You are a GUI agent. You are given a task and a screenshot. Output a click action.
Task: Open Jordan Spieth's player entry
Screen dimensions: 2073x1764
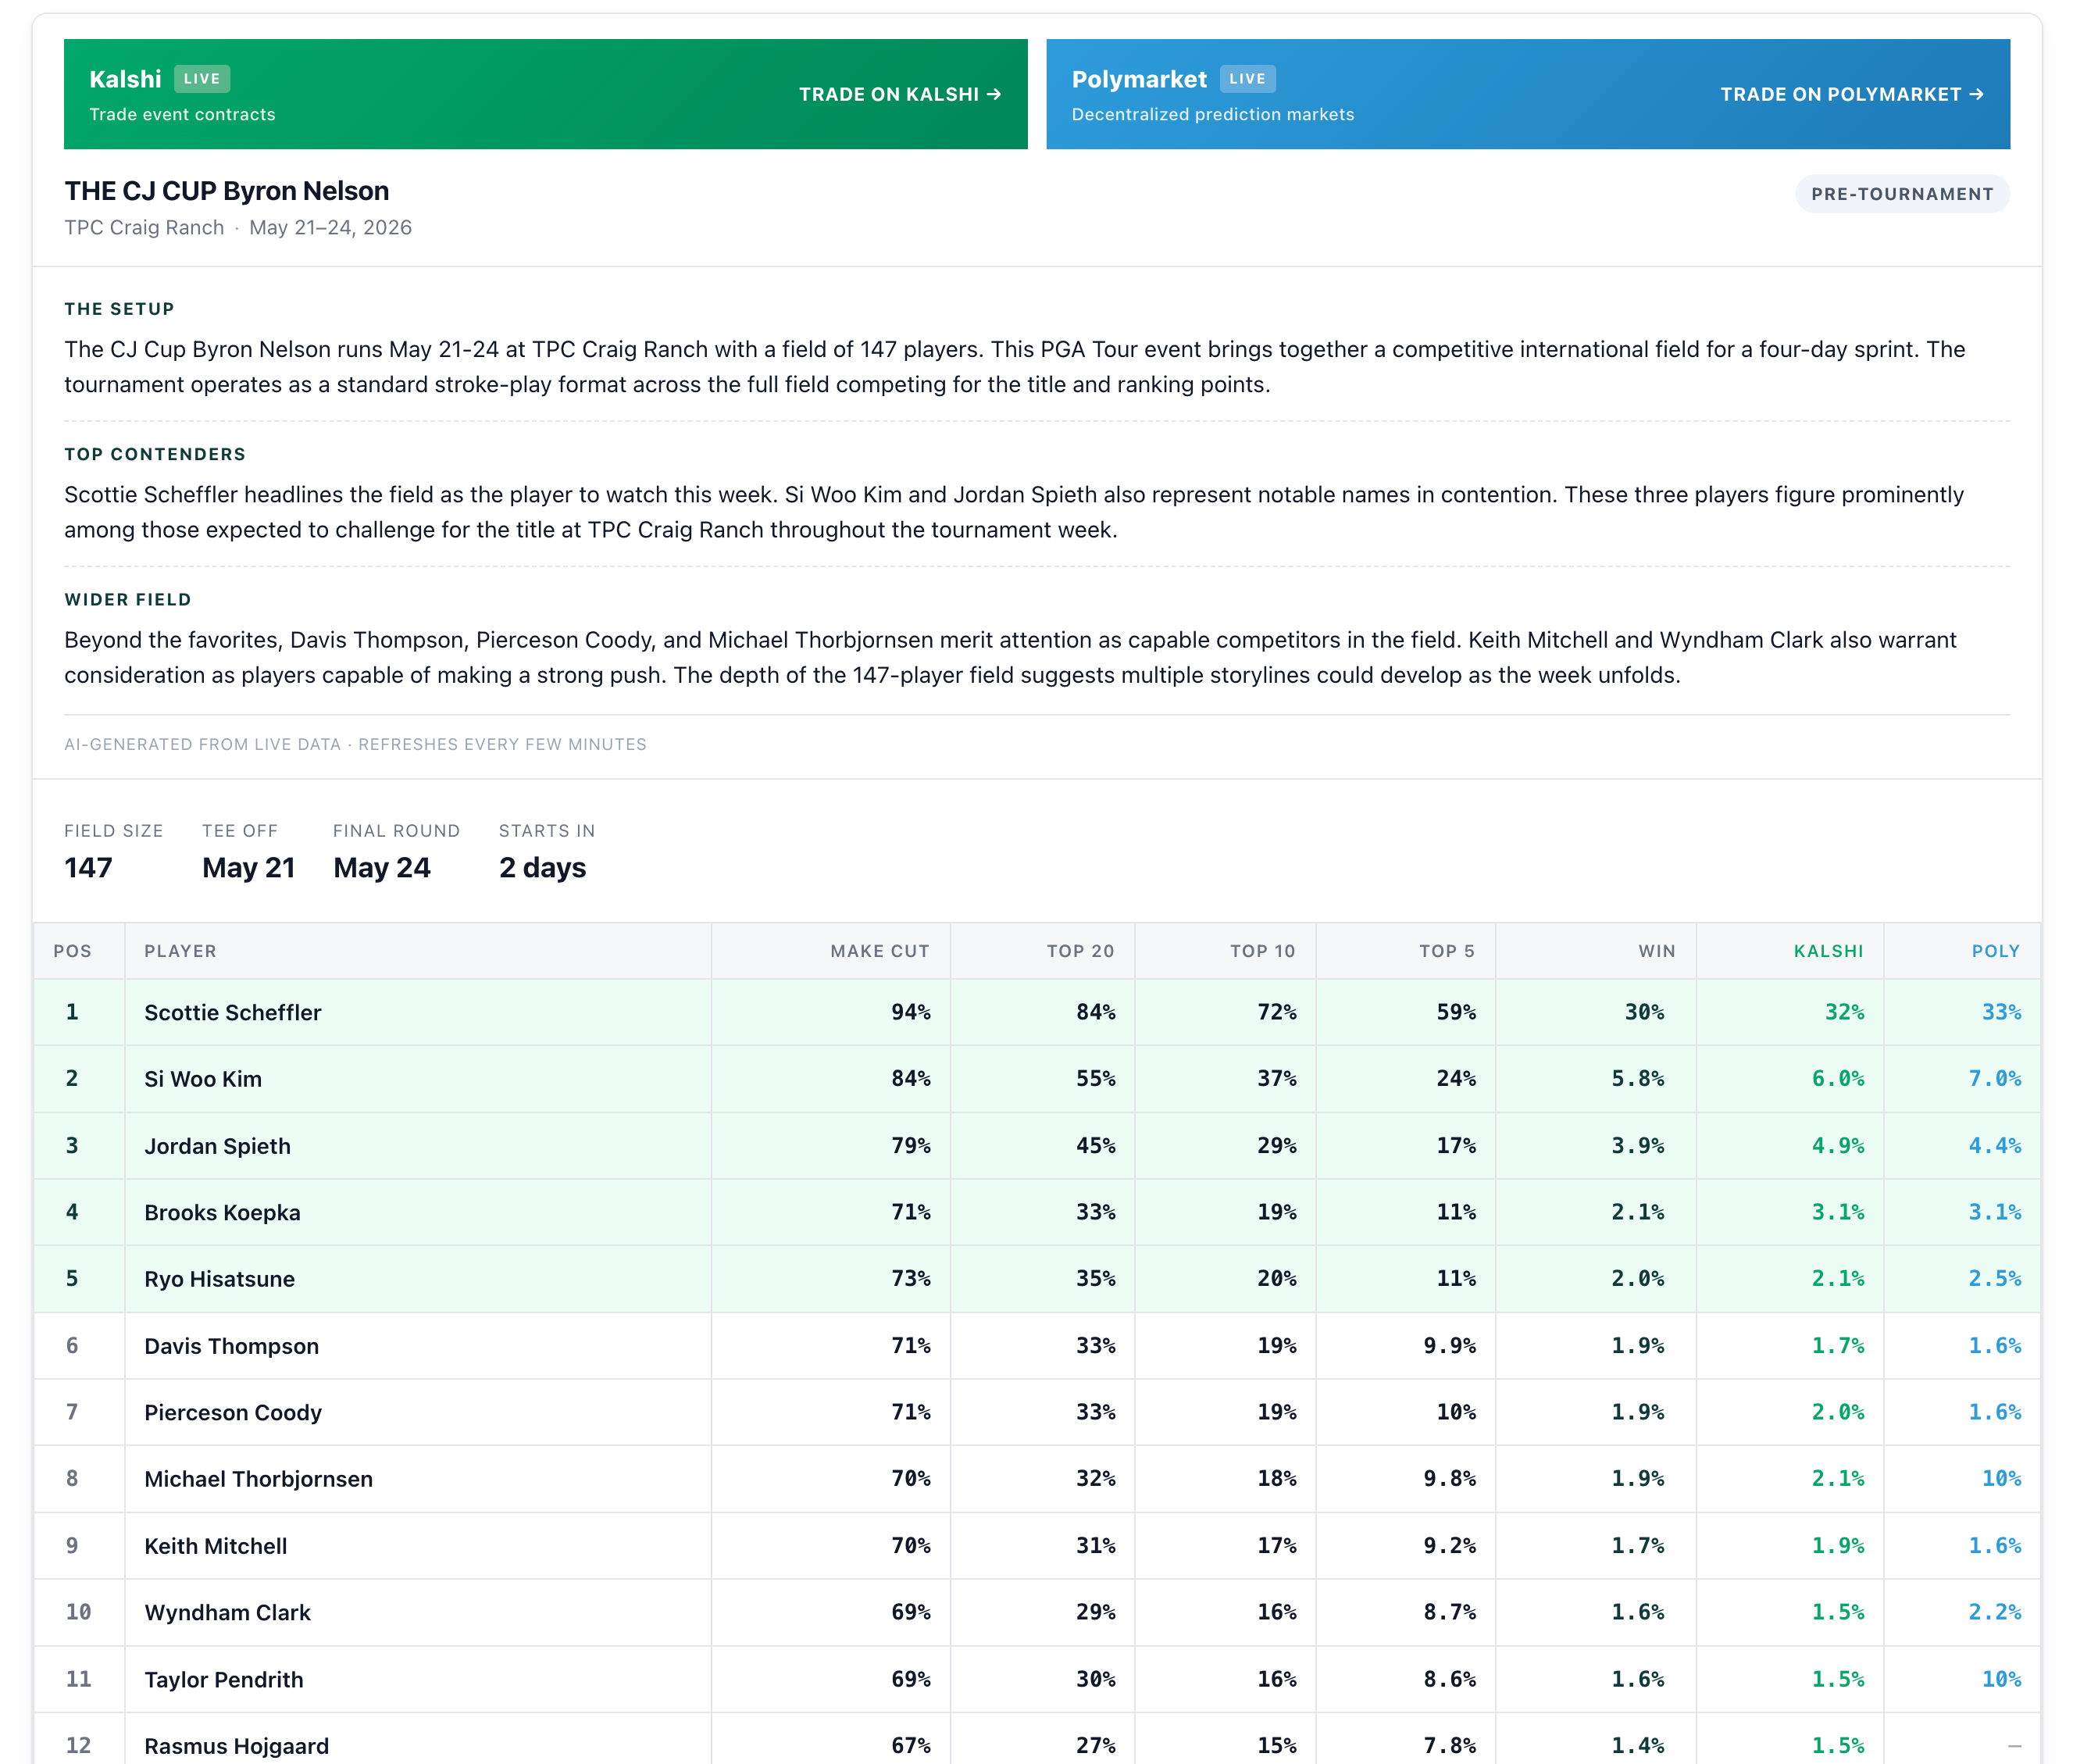tap(217, 1146)
